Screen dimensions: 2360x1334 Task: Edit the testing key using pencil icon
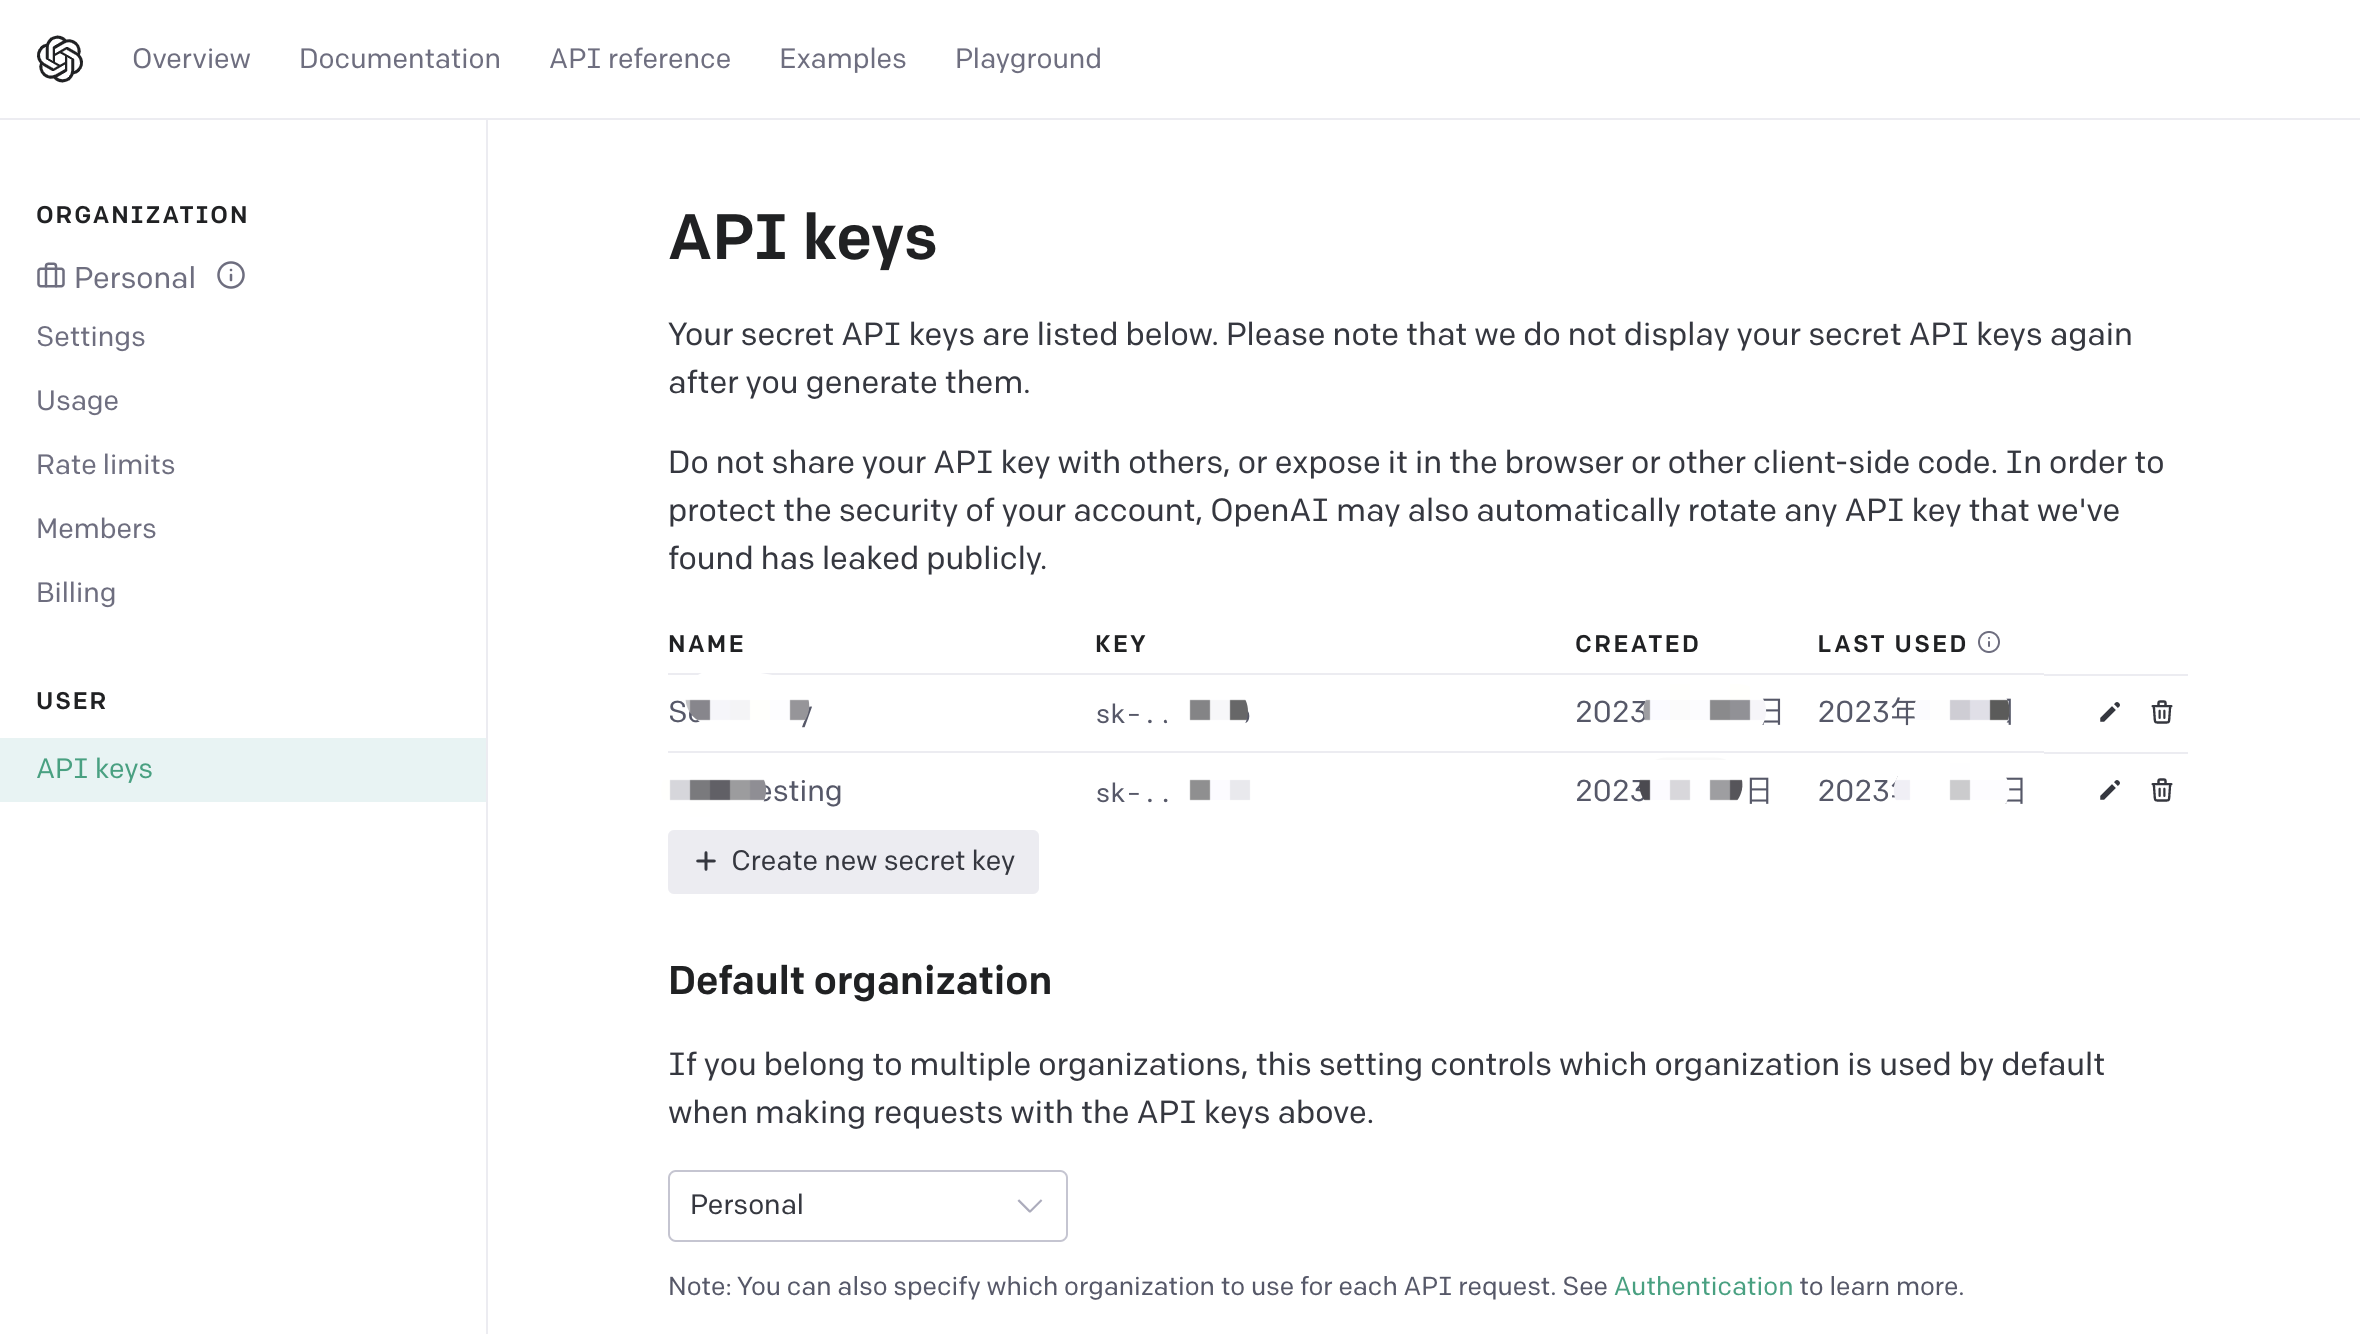[2110, 791]
